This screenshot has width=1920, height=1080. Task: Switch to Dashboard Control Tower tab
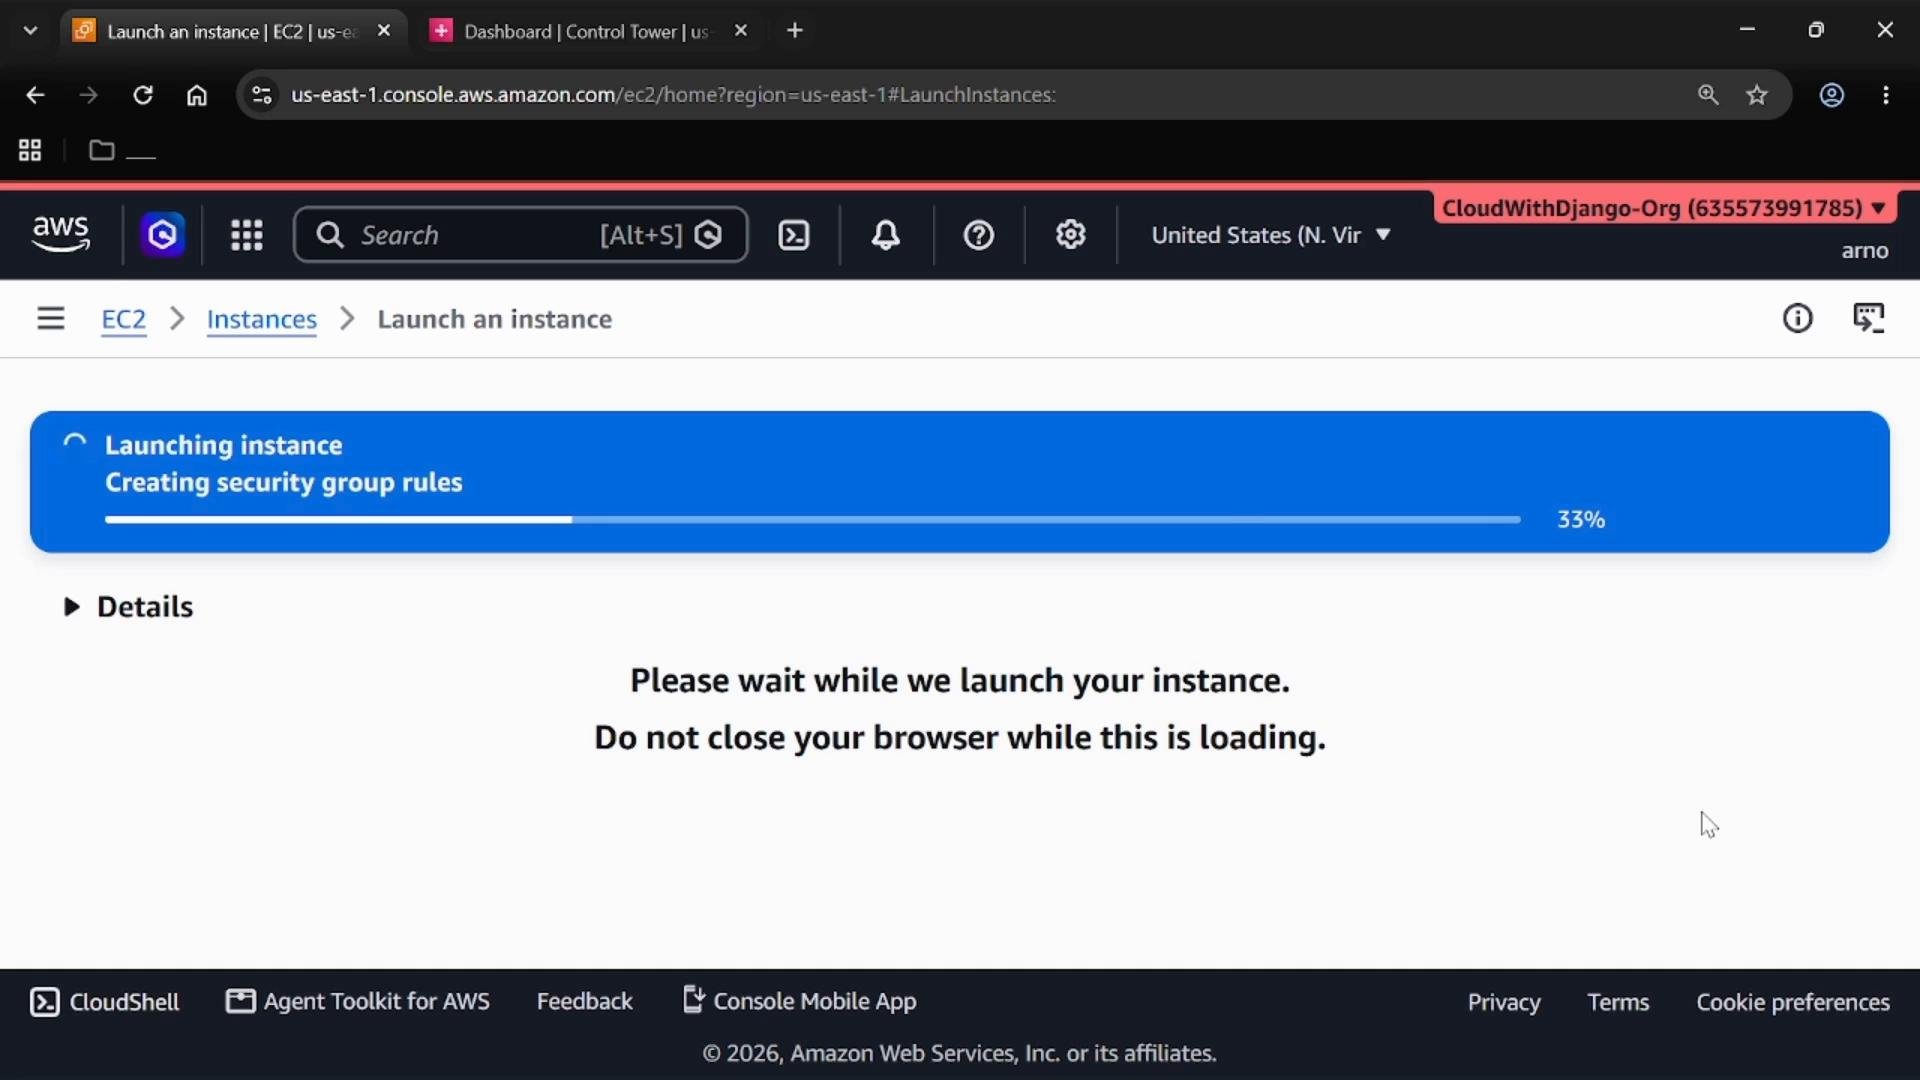coord(586,31)
